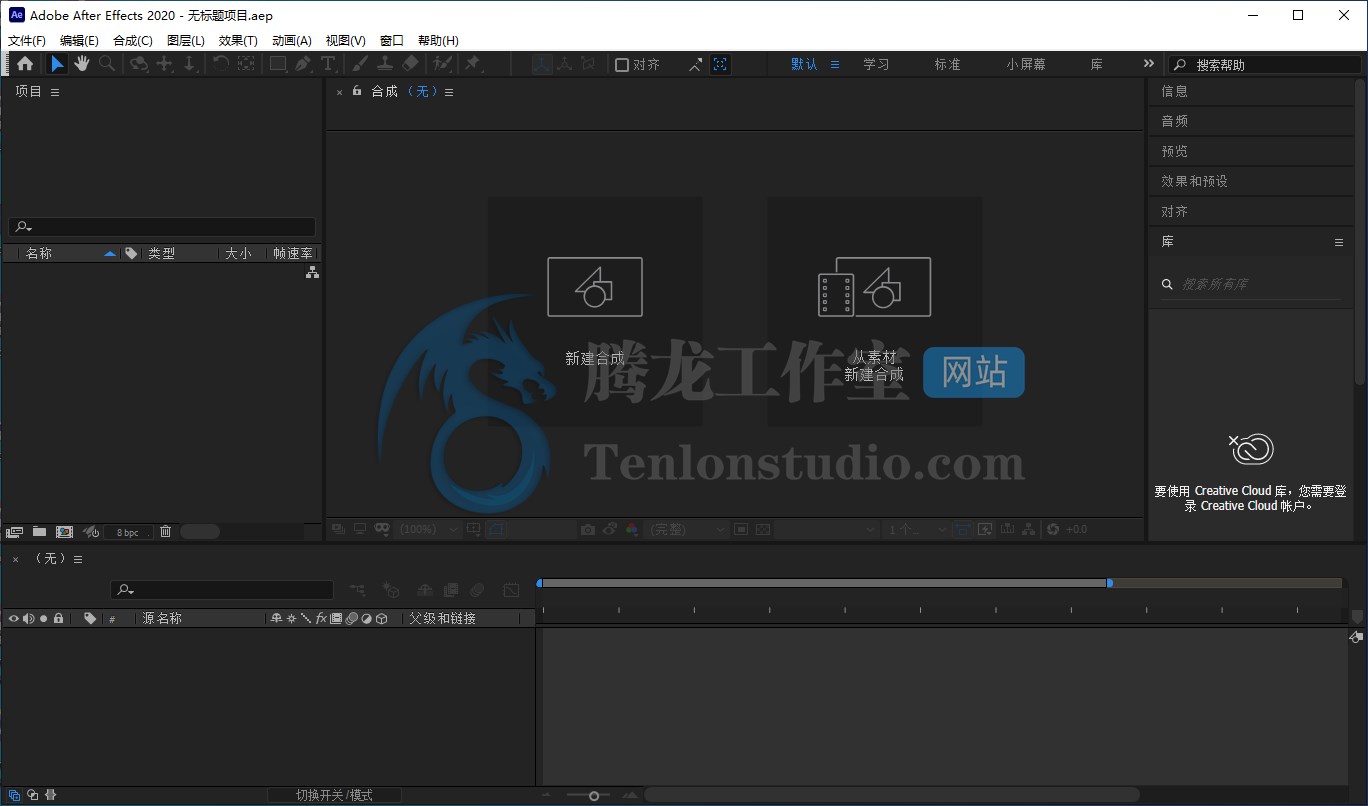The height and width of the screenshot is (806, 1368).
Task: Click new composition icon in Project panel footer
Action: 64,532
